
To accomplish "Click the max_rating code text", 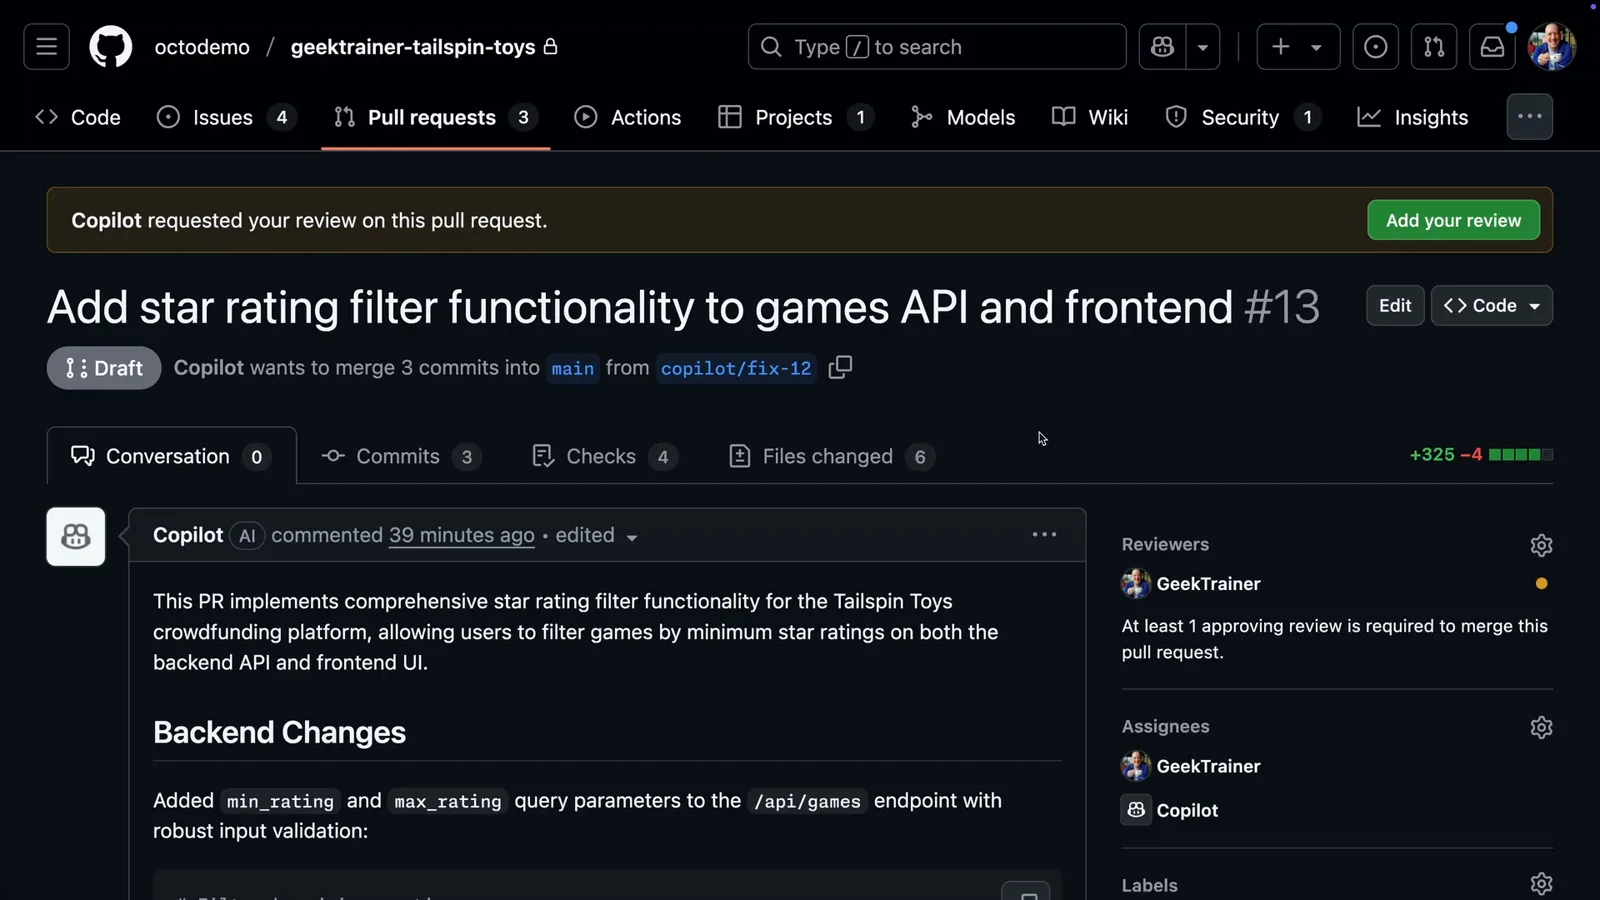I will coord(448,801).
